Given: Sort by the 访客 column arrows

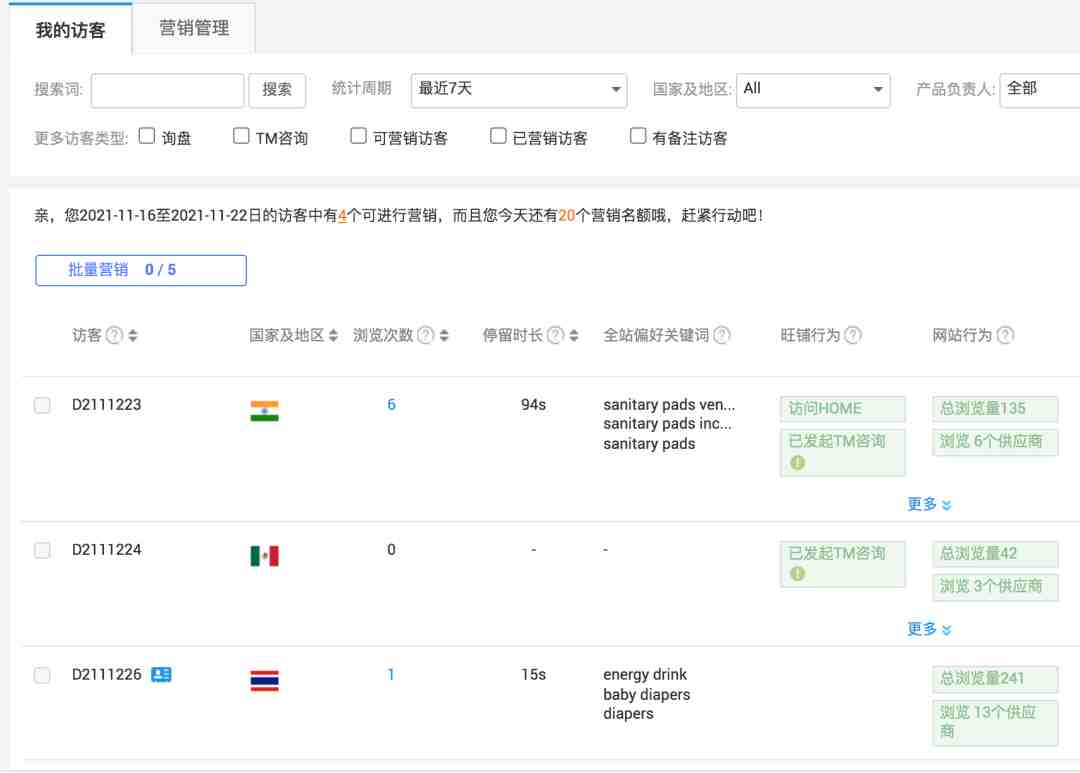Looking at the screenshot, I should [x=133, y=336].
